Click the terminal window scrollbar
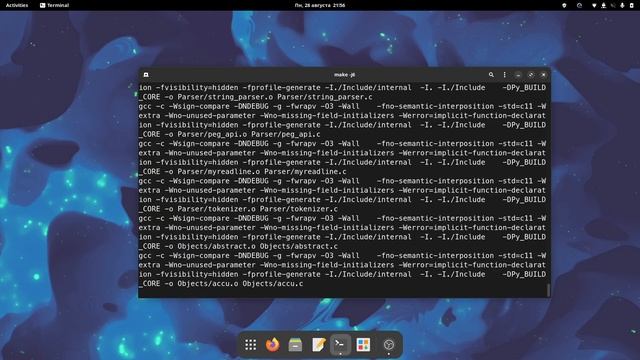640x360 pixels. click(548, 290)
